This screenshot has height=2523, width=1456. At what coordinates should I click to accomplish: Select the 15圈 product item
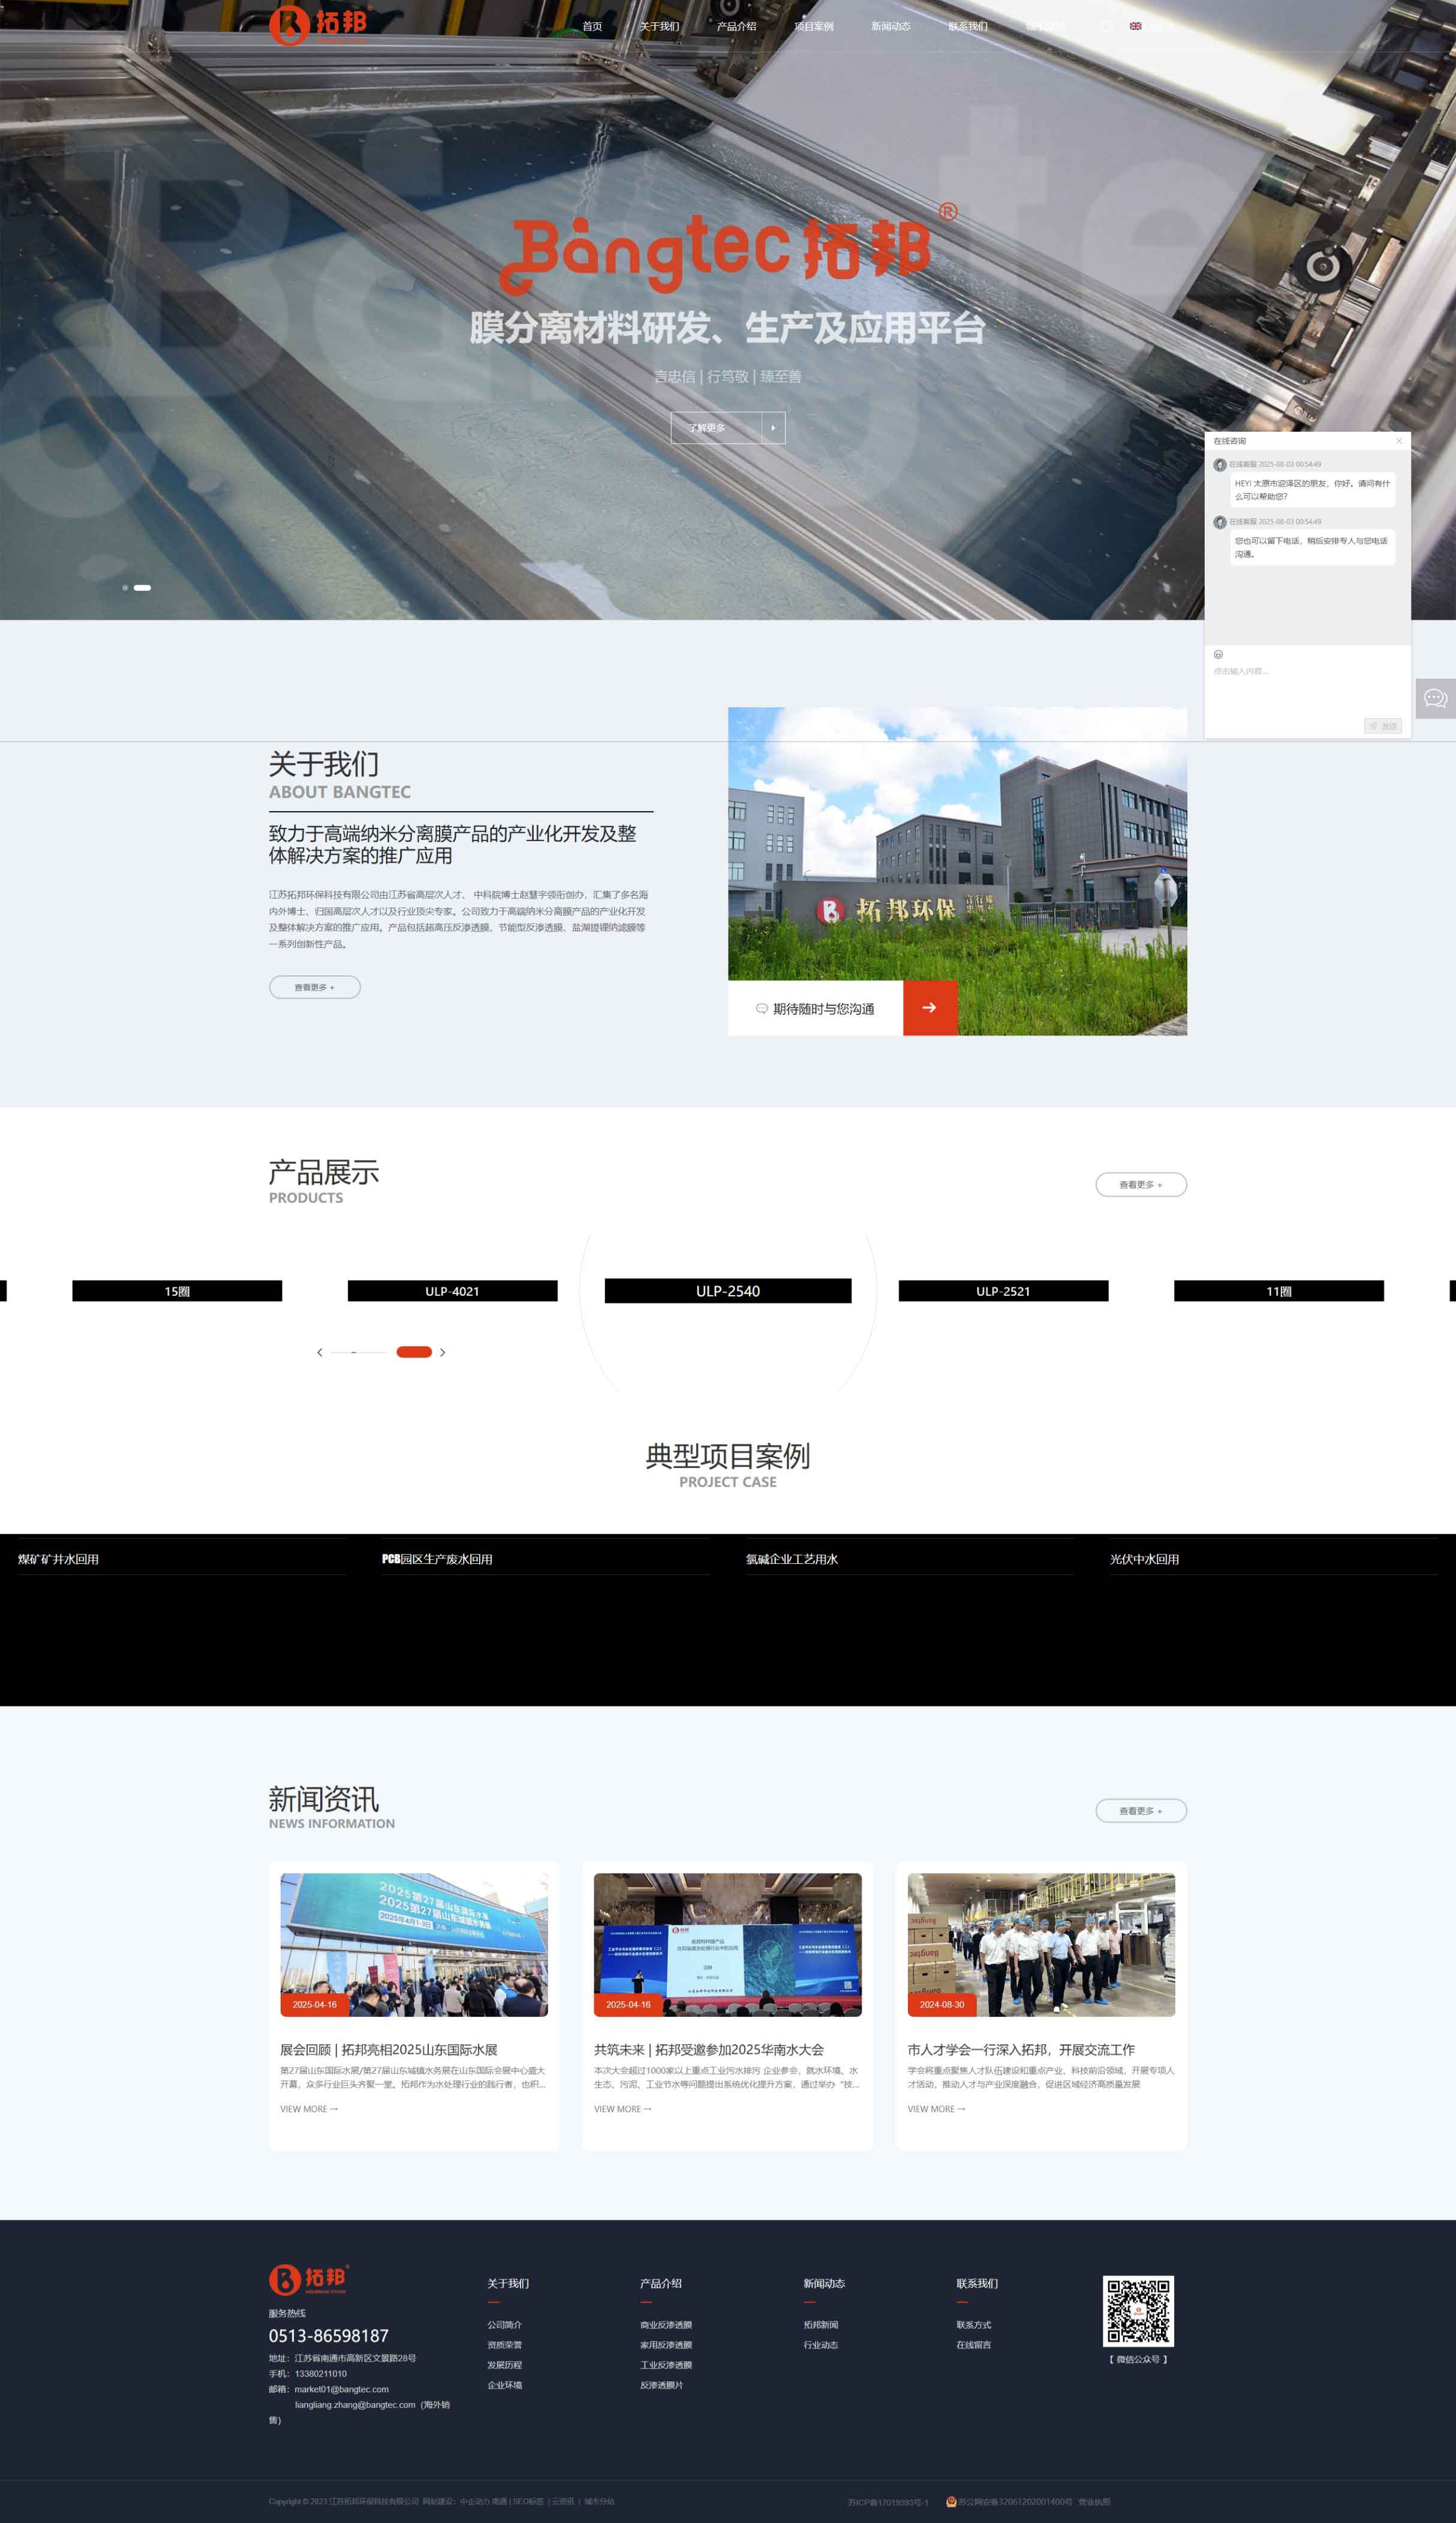click(x=177, y=1291)
